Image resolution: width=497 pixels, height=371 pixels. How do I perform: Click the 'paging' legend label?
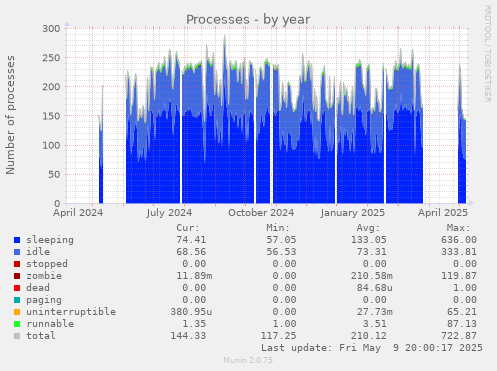[x=44, y=300]
